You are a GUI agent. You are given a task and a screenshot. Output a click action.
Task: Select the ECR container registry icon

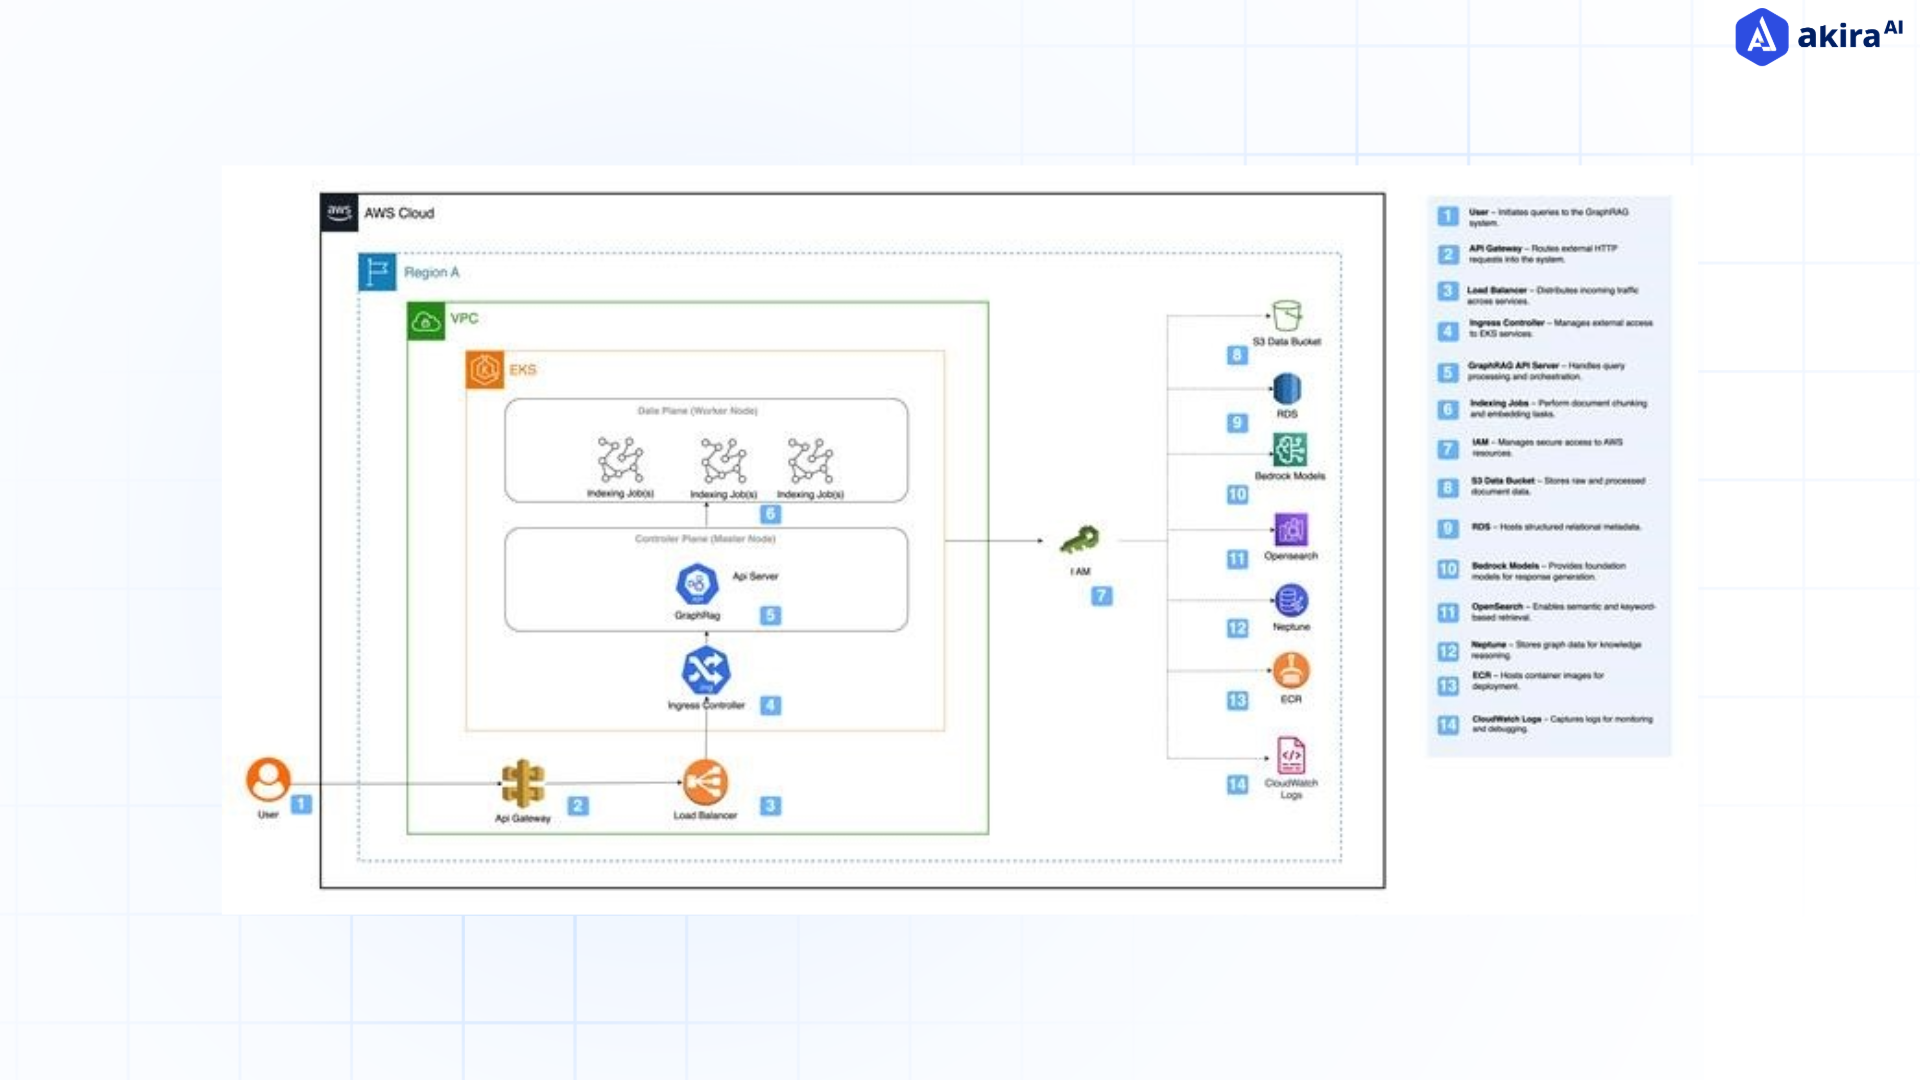[1292, 665]
